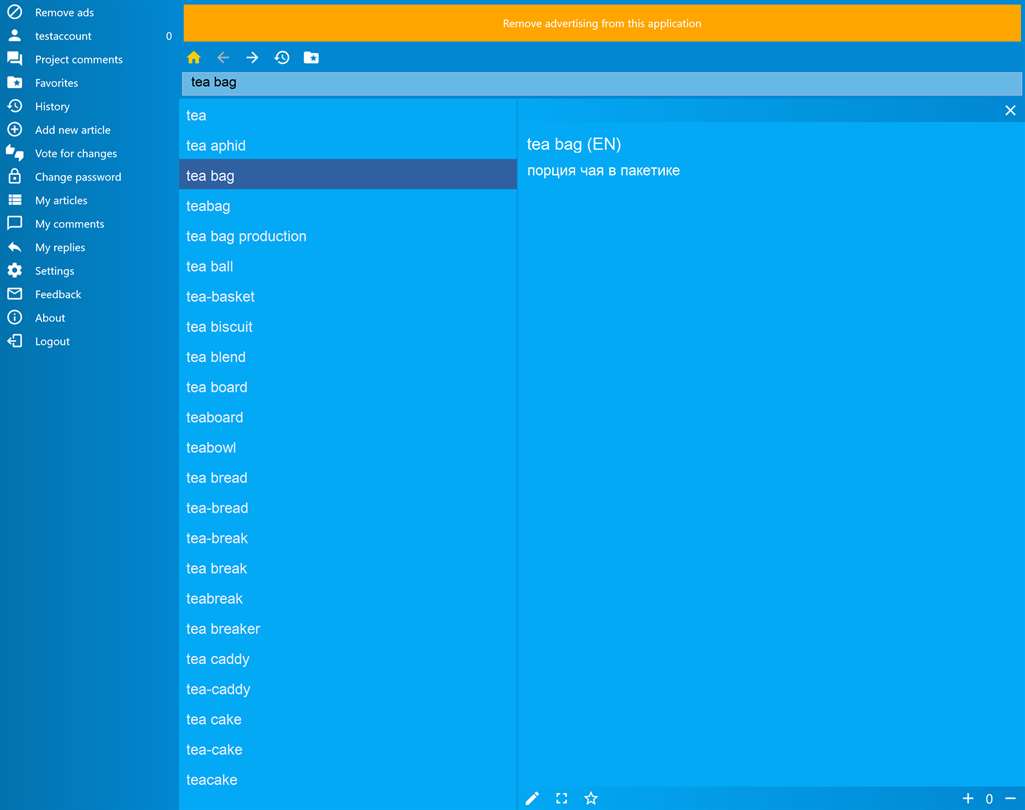
Task: Navigate back with the left arrow
Action: tap(223, 58)
